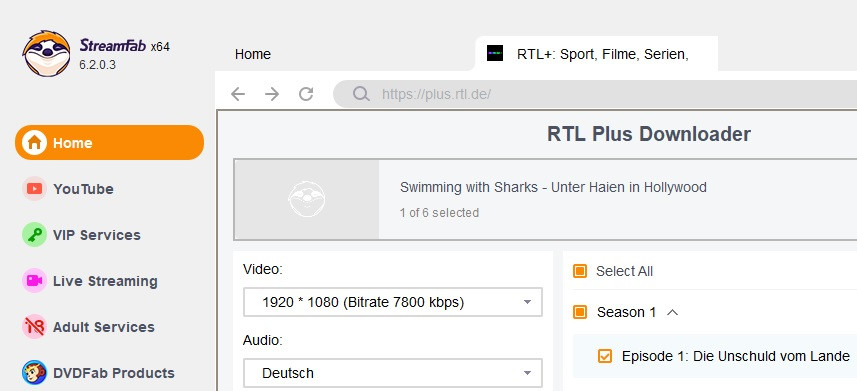Switch to the Home tab
This screenshot has width=857, height=391.
click(253, 54)
